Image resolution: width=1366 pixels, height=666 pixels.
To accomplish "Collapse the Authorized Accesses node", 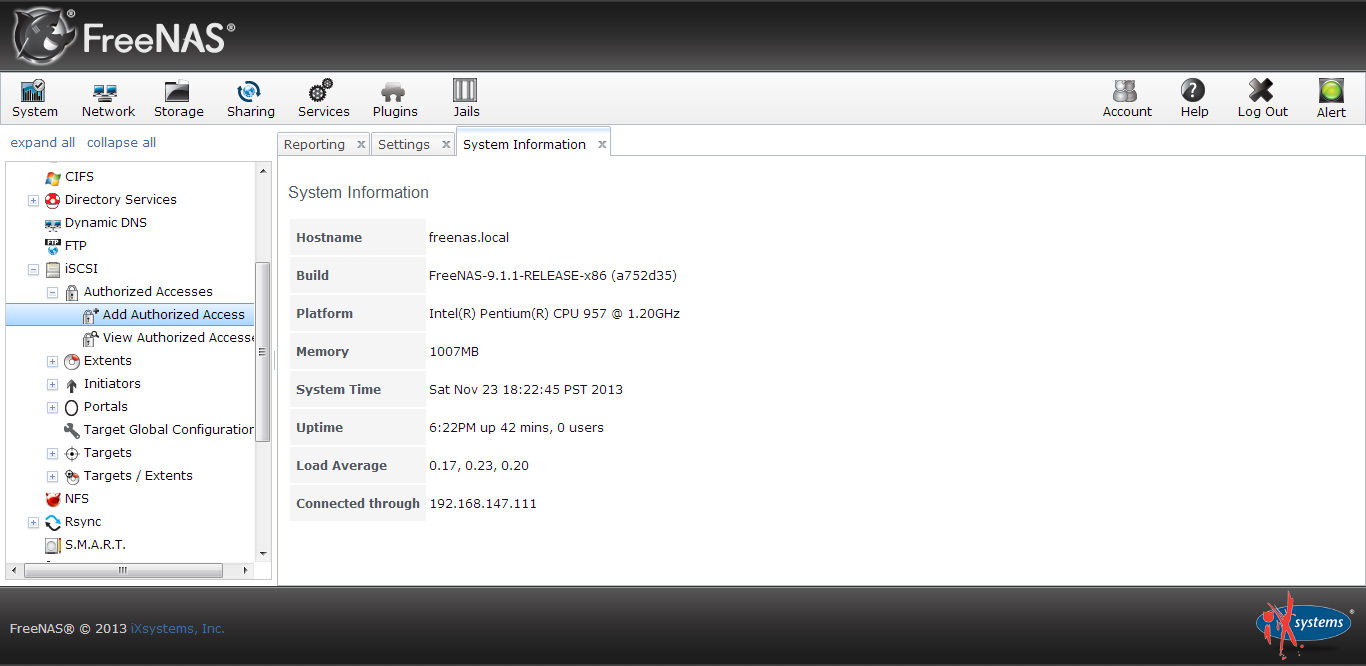I will coord(52,292).
